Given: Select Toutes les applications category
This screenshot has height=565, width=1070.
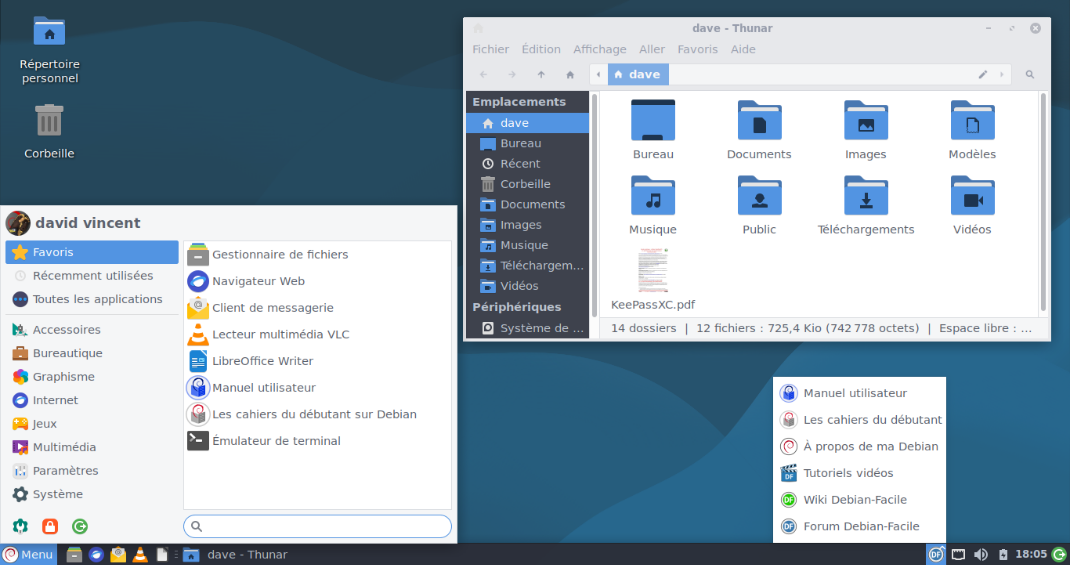Looking at the screenshot, I should 92,299.
